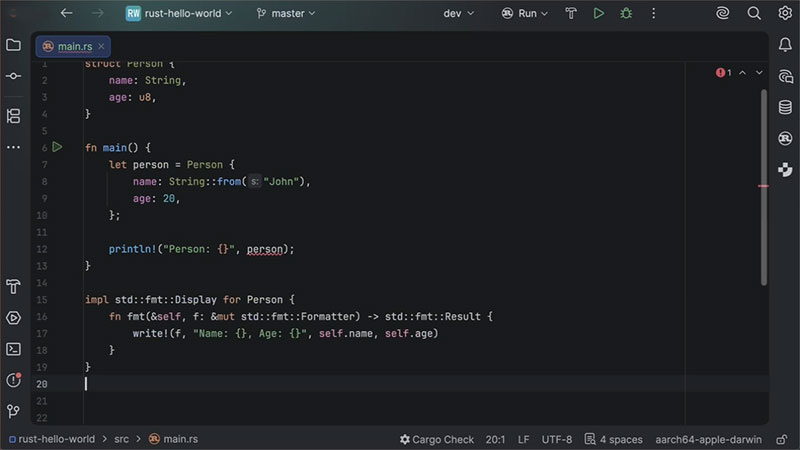Click the src breadcrumb in the status bar
This screenshot has width=800, height=450.
pos(121,439)
